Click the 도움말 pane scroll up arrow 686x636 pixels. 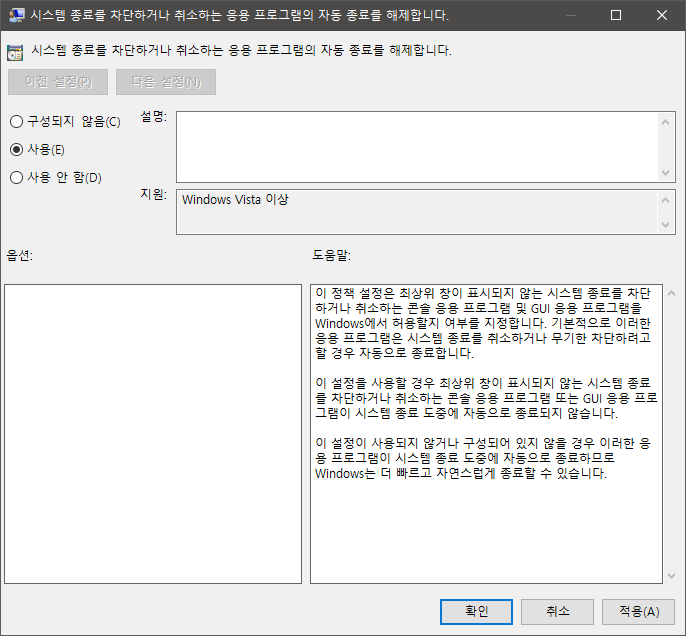672,294
